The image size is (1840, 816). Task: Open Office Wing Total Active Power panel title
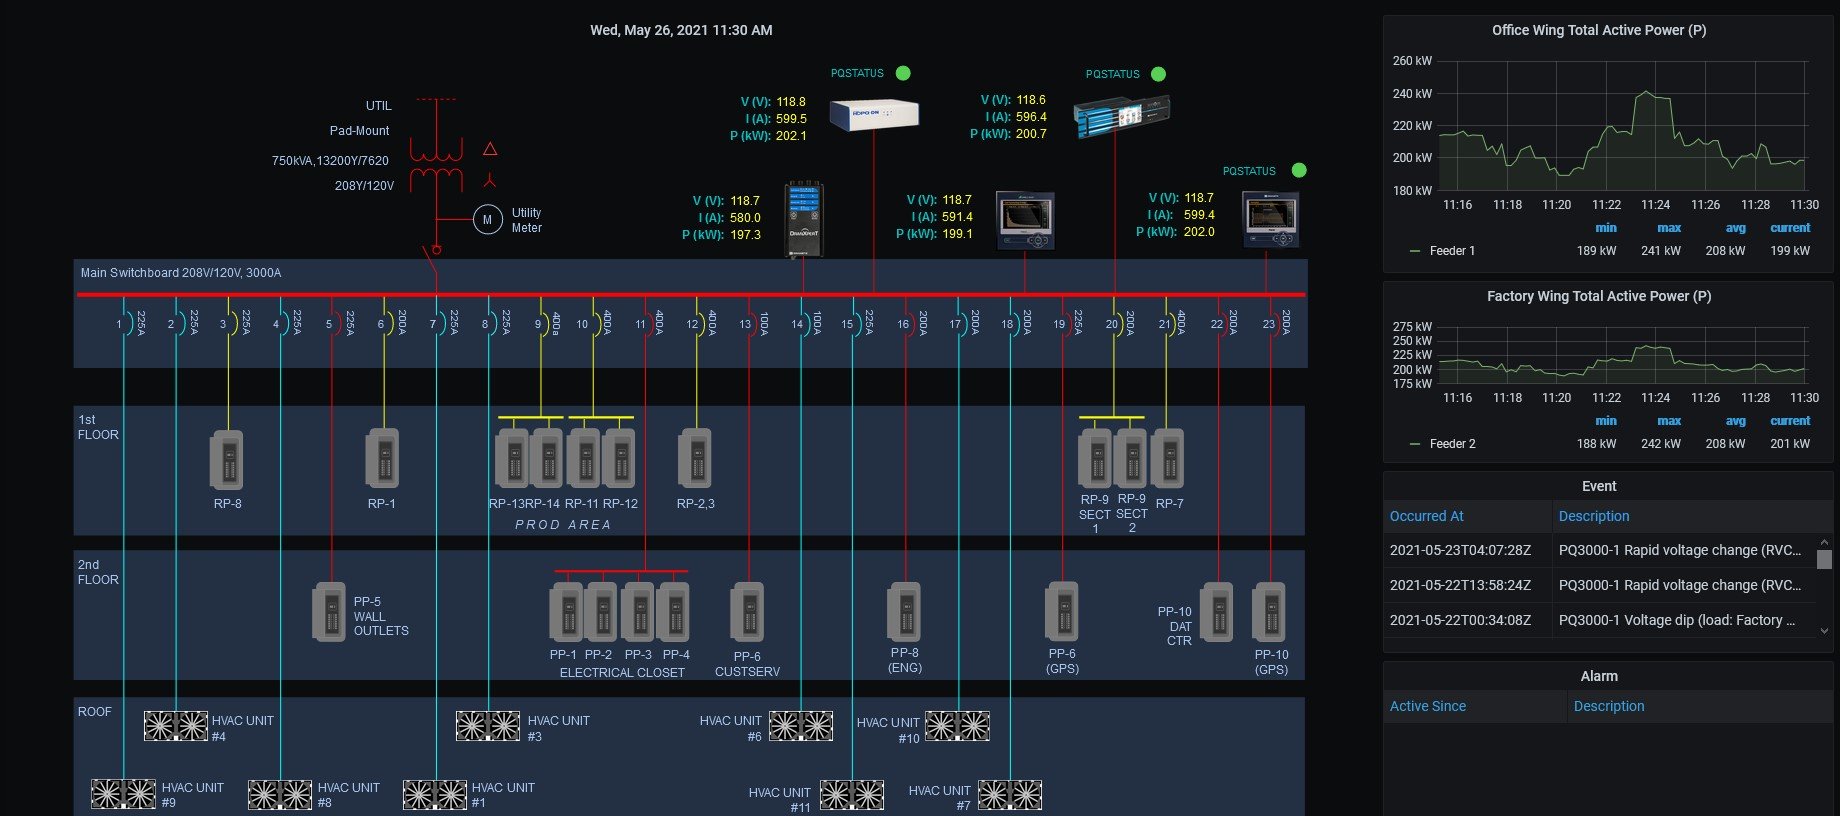(1598, 30)
